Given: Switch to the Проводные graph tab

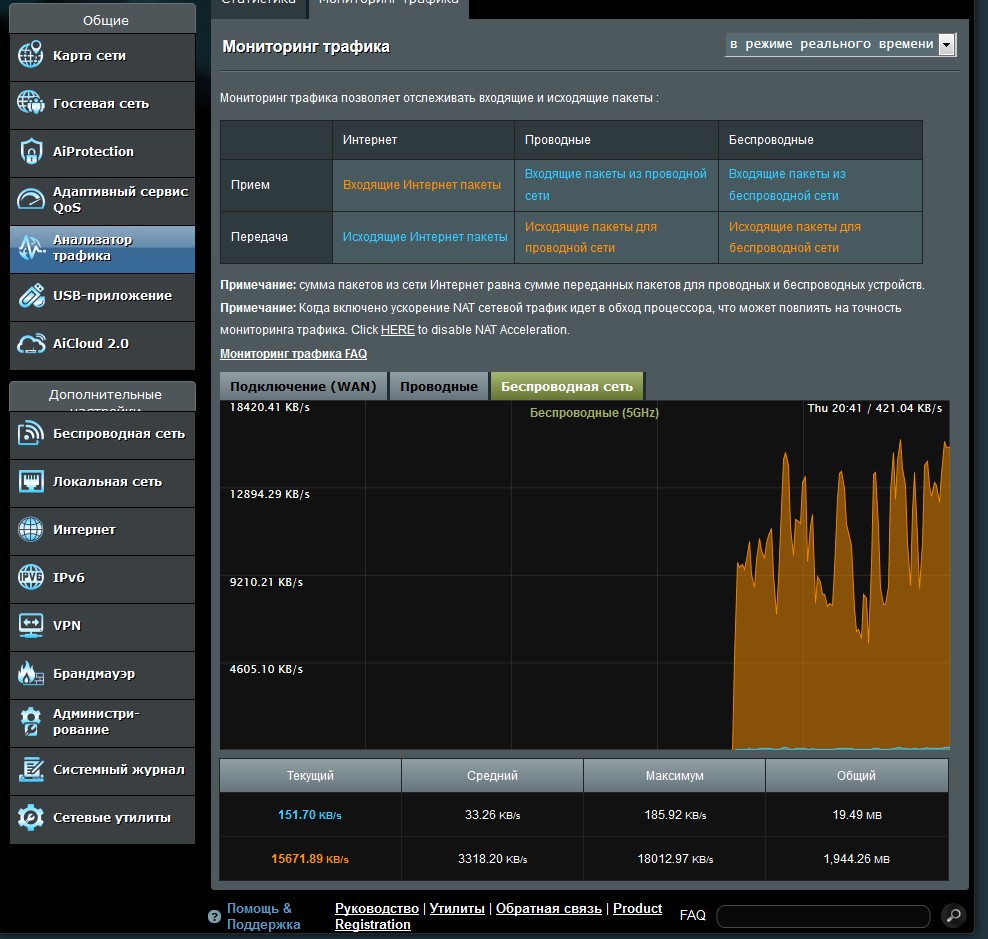Looking at the screenshot, I should pyautogui.click(x=439, y=386).
